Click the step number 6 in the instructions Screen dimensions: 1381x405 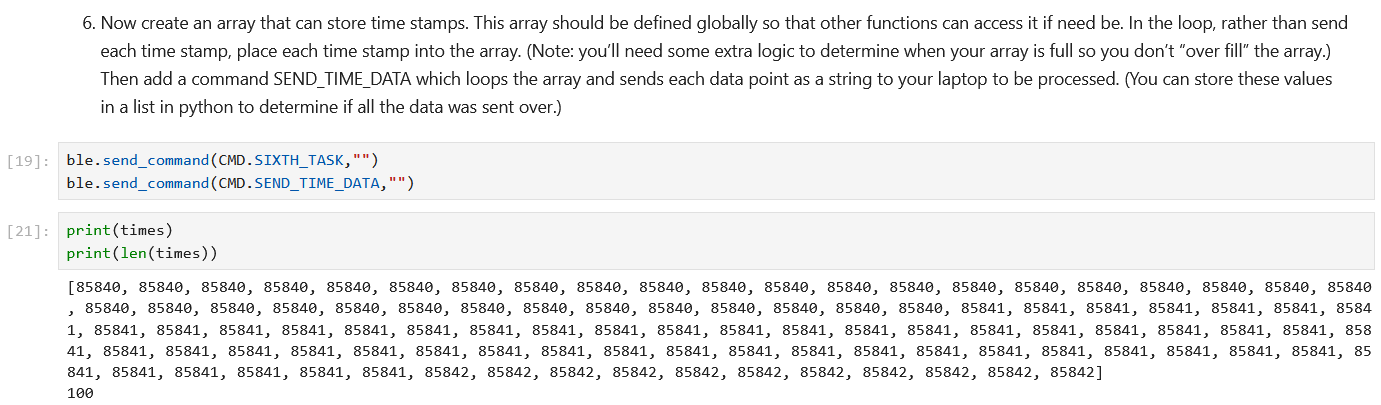tap(89, 22)
